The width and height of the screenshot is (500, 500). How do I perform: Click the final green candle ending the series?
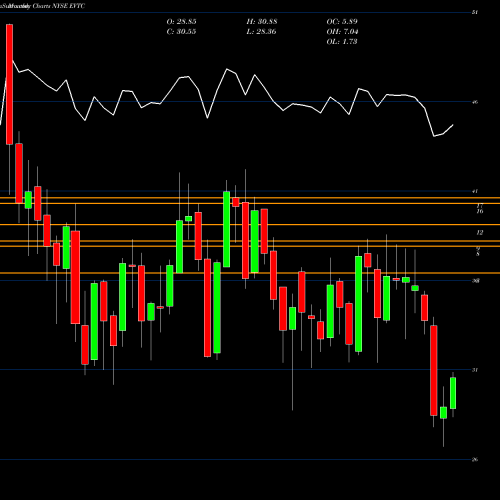(453, 393)
